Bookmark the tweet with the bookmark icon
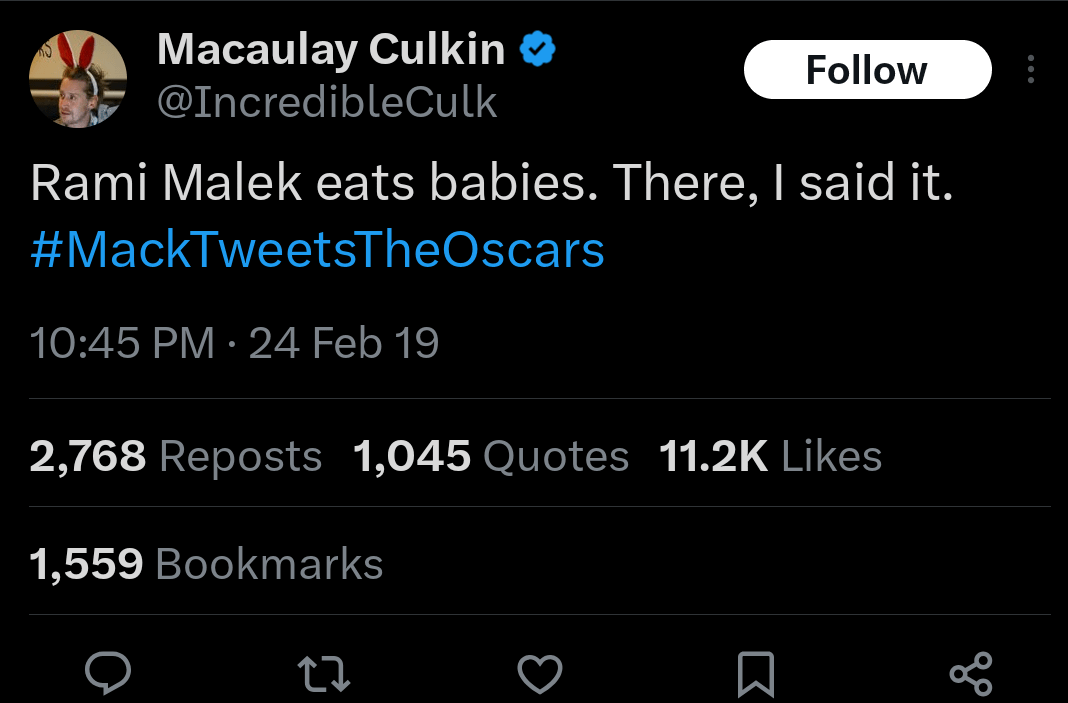 pyautogui.click(x=755, y=673)
